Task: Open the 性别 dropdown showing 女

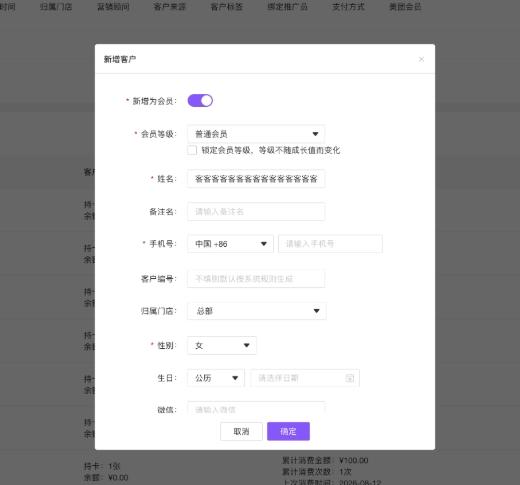Action: tap(222, 345)
